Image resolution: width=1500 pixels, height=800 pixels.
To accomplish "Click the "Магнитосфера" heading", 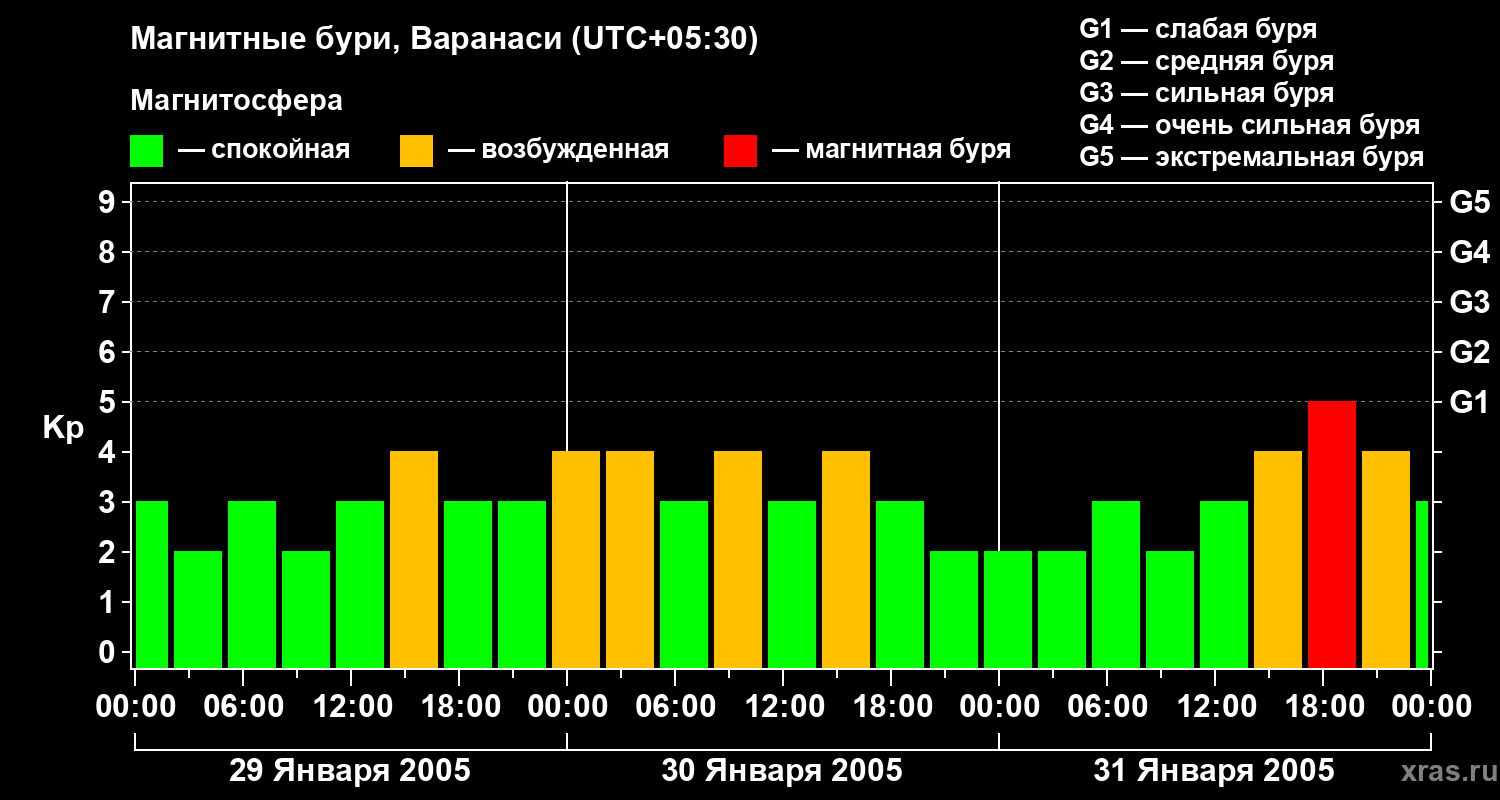I will 237,100.
